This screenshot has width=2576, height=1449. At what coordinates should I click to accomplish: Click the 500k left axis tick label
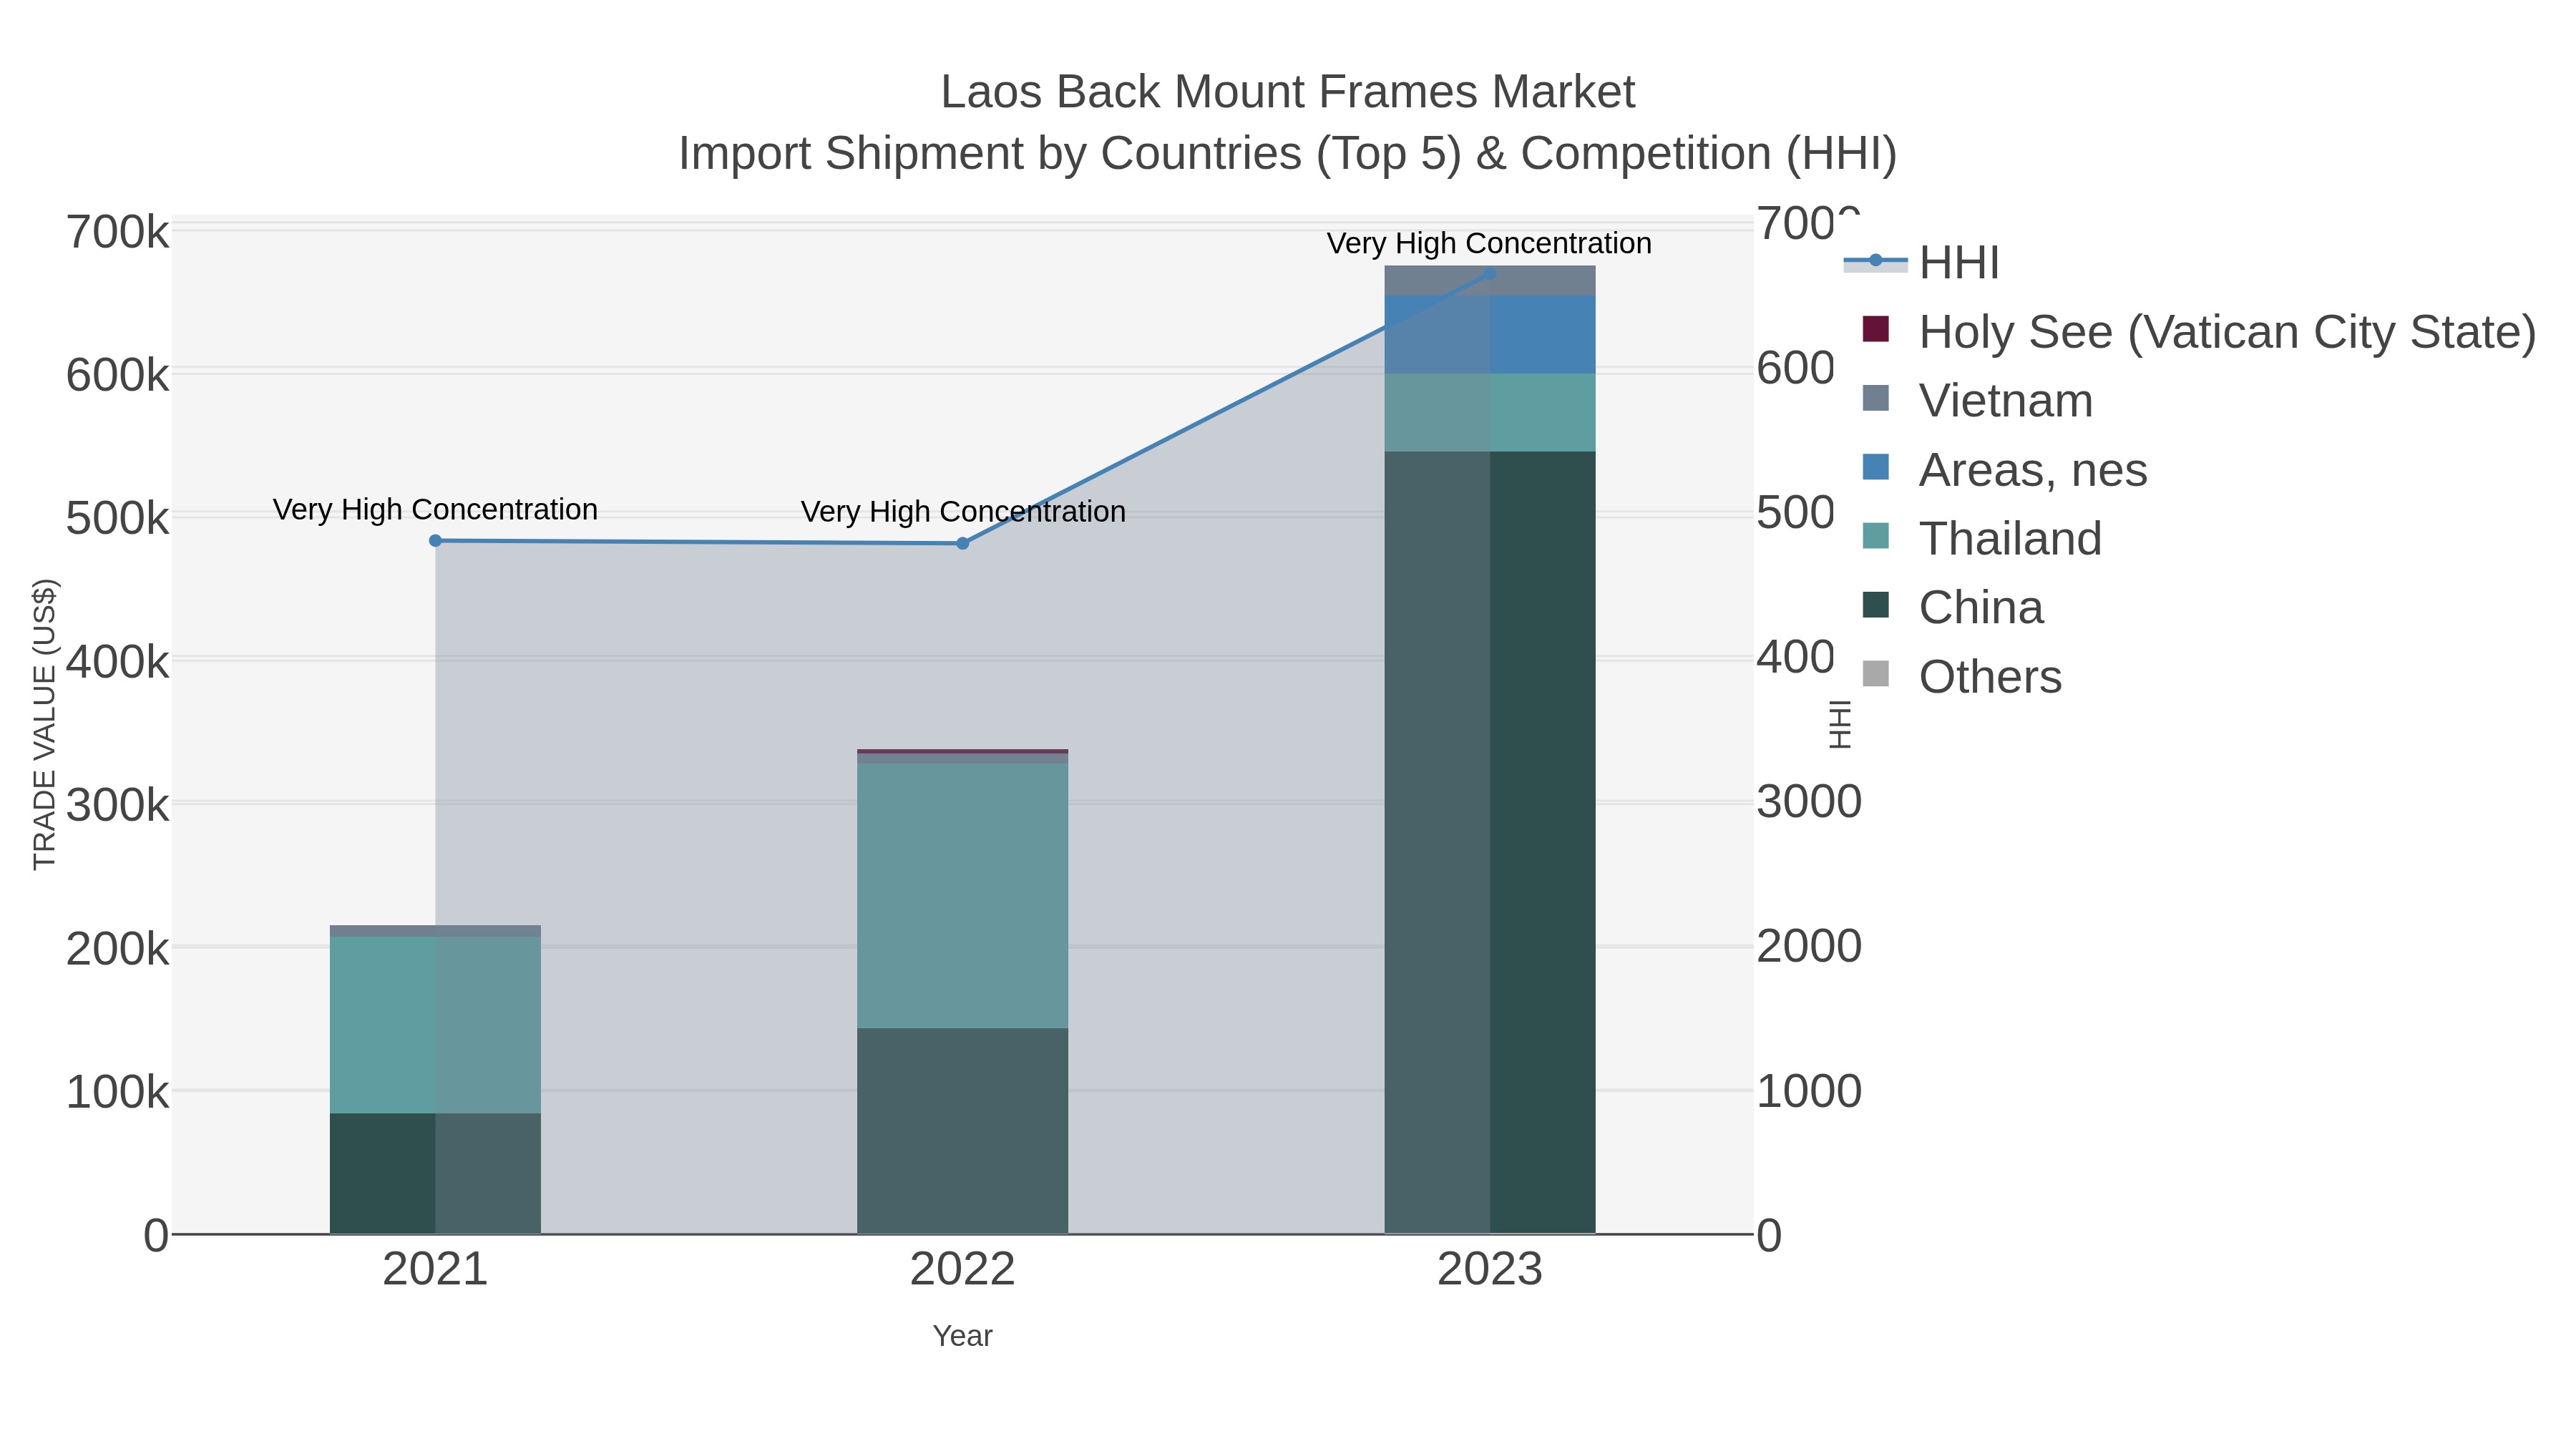tap(118, 519)
